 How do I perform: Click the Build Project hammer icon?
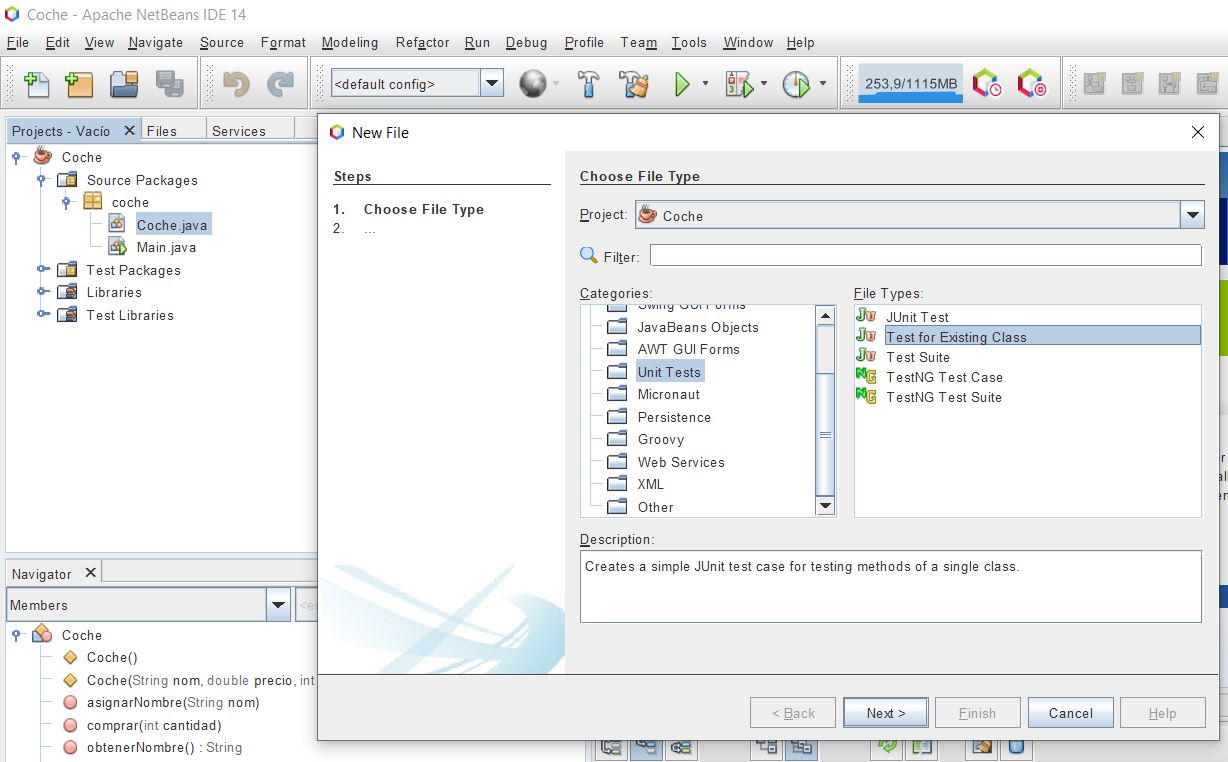coord(588,85)
